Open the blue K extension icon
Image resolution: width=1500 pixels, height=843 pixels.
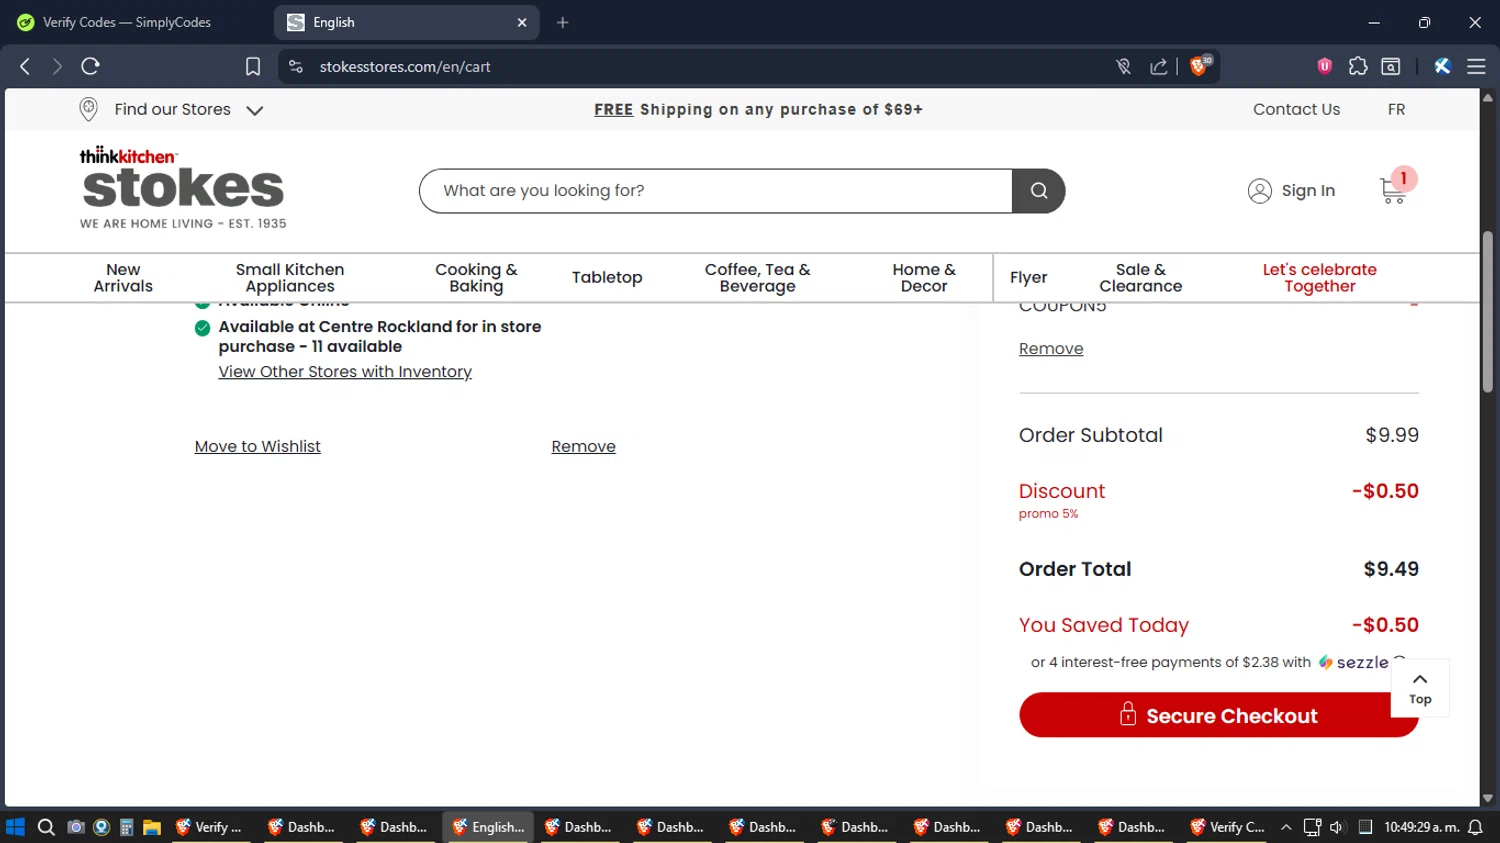pos(1442,66)
